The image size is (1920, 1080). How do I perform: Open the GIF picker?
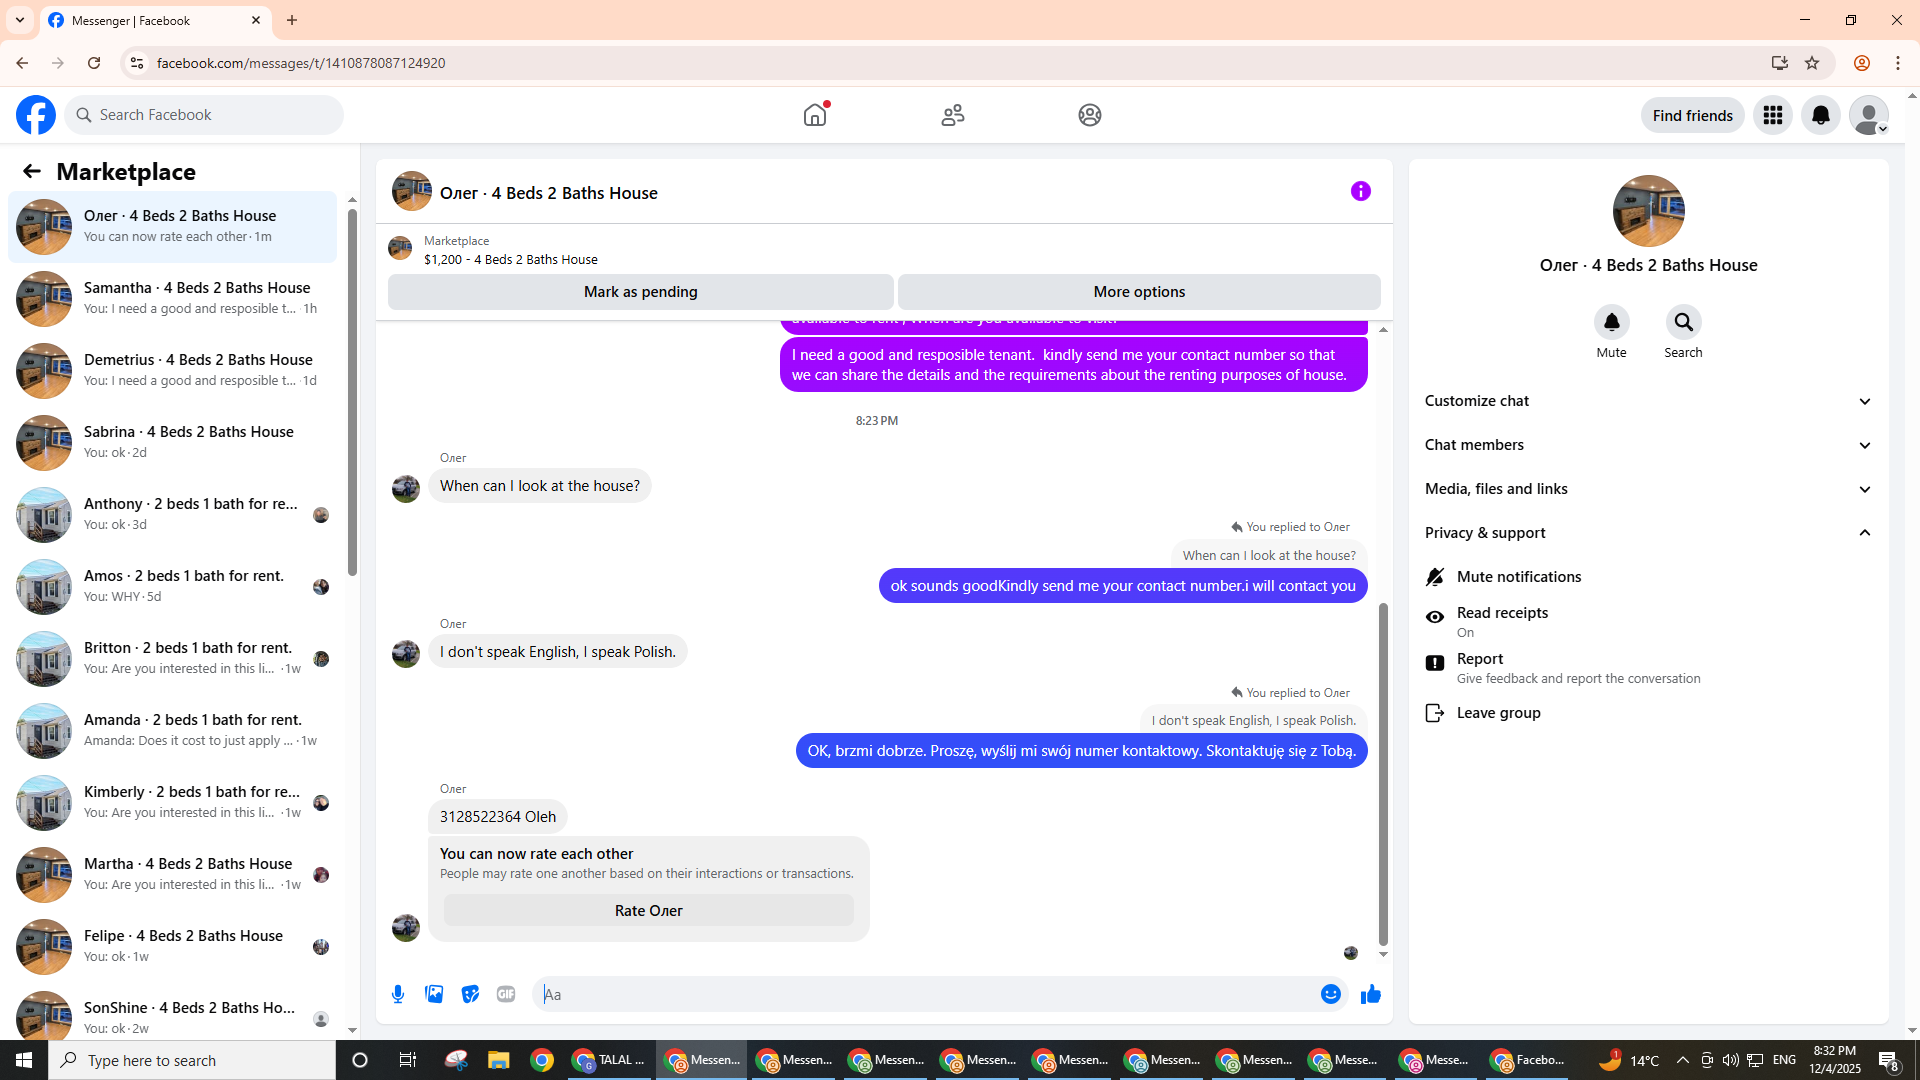point(506,994)
